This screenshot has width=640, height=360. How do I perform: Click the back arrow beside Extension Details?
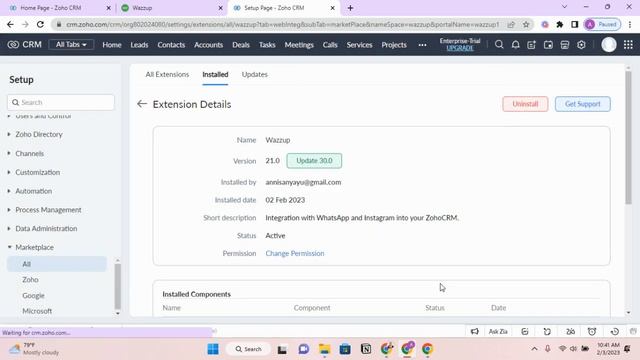point(142,104)
